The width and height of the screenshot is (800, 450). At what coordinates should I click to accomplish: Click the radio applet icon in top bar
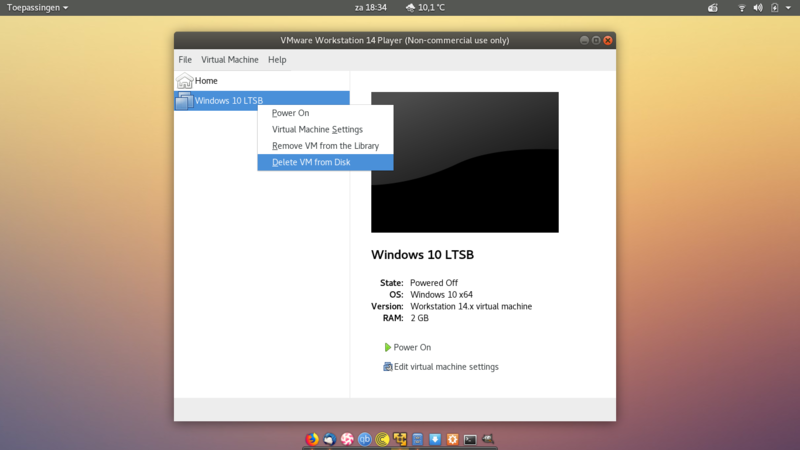713,8
